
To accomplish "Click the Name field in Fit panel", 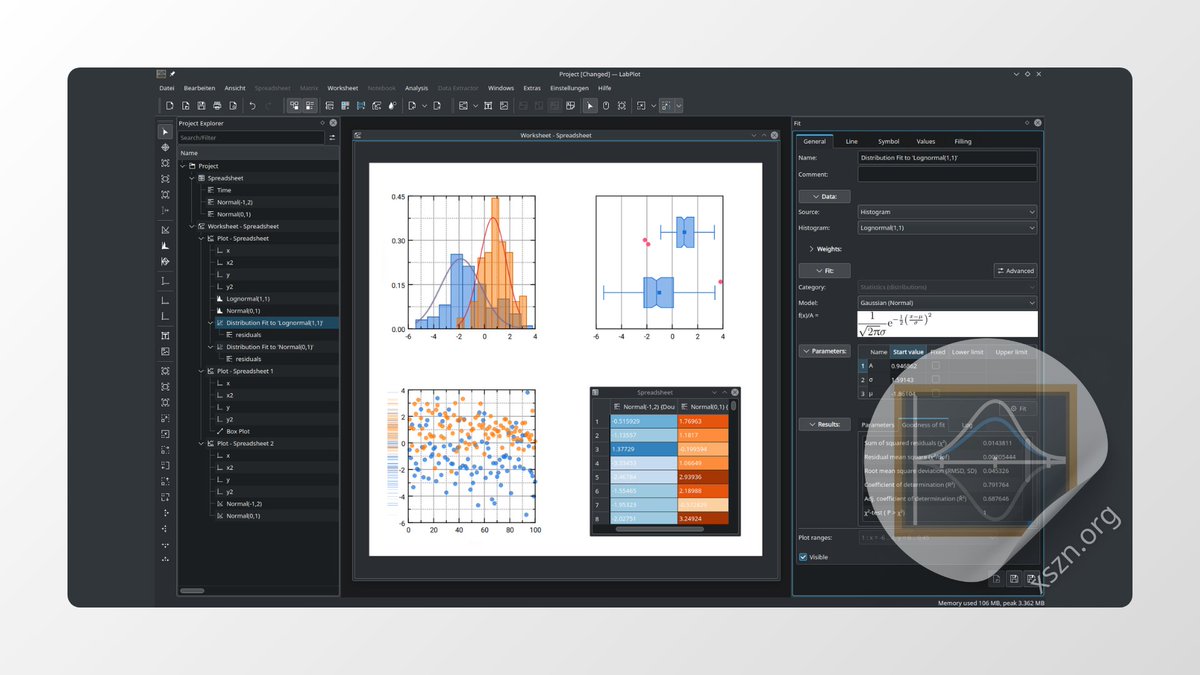I will click(948, 158).
